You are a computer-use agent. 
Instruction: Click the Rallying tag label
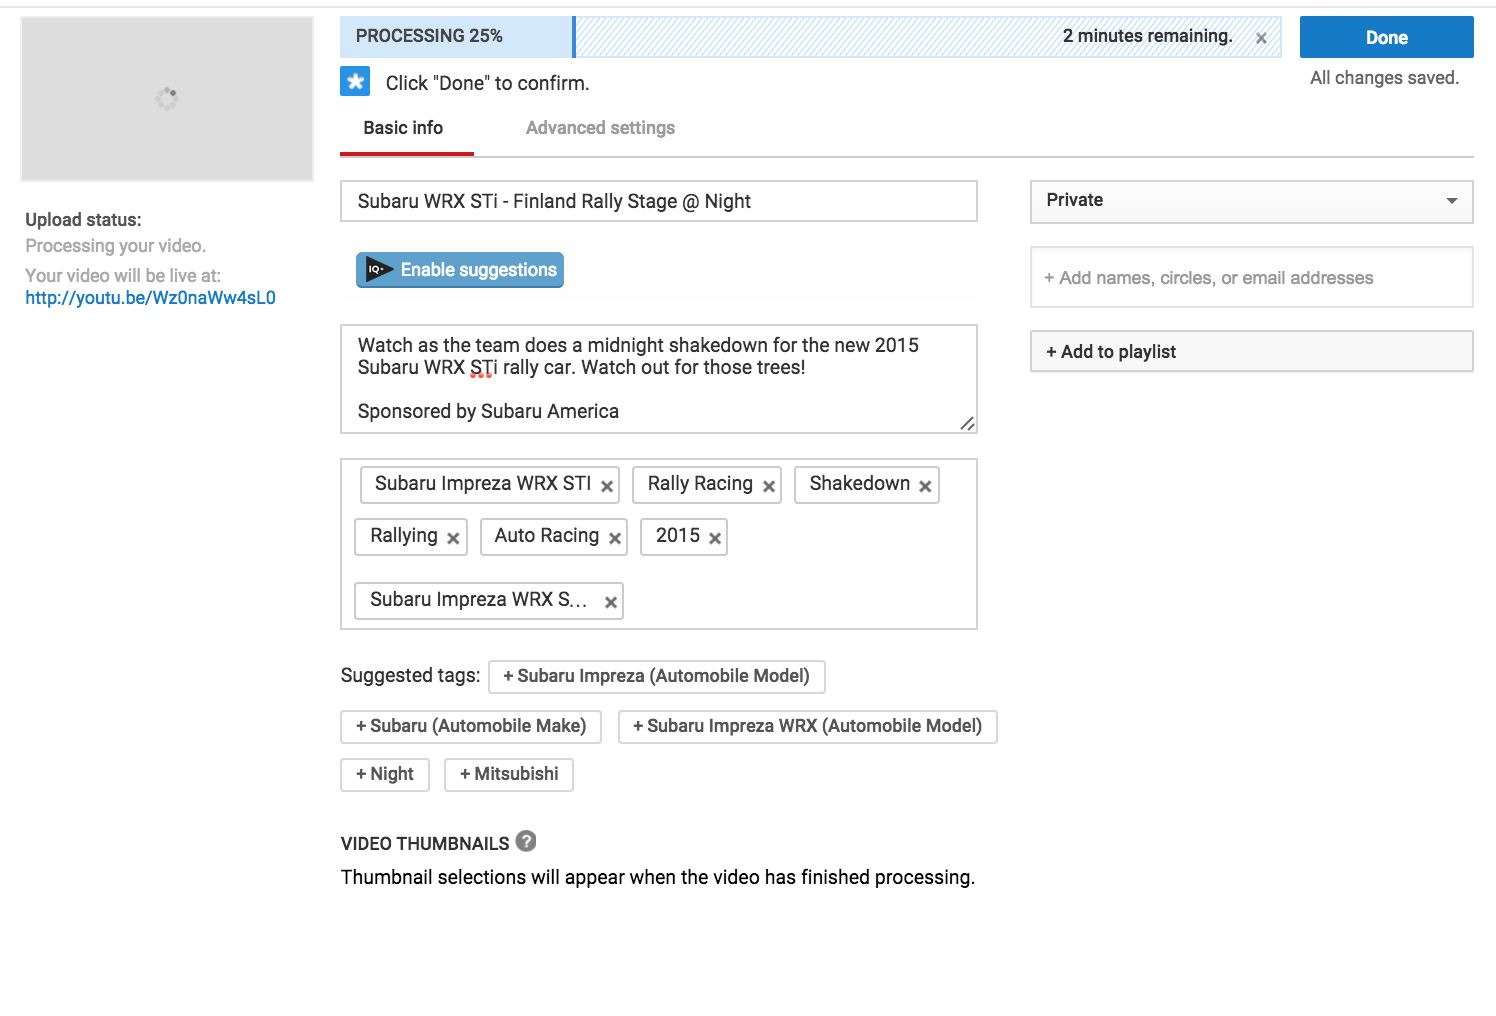click(x=404, y=536)
